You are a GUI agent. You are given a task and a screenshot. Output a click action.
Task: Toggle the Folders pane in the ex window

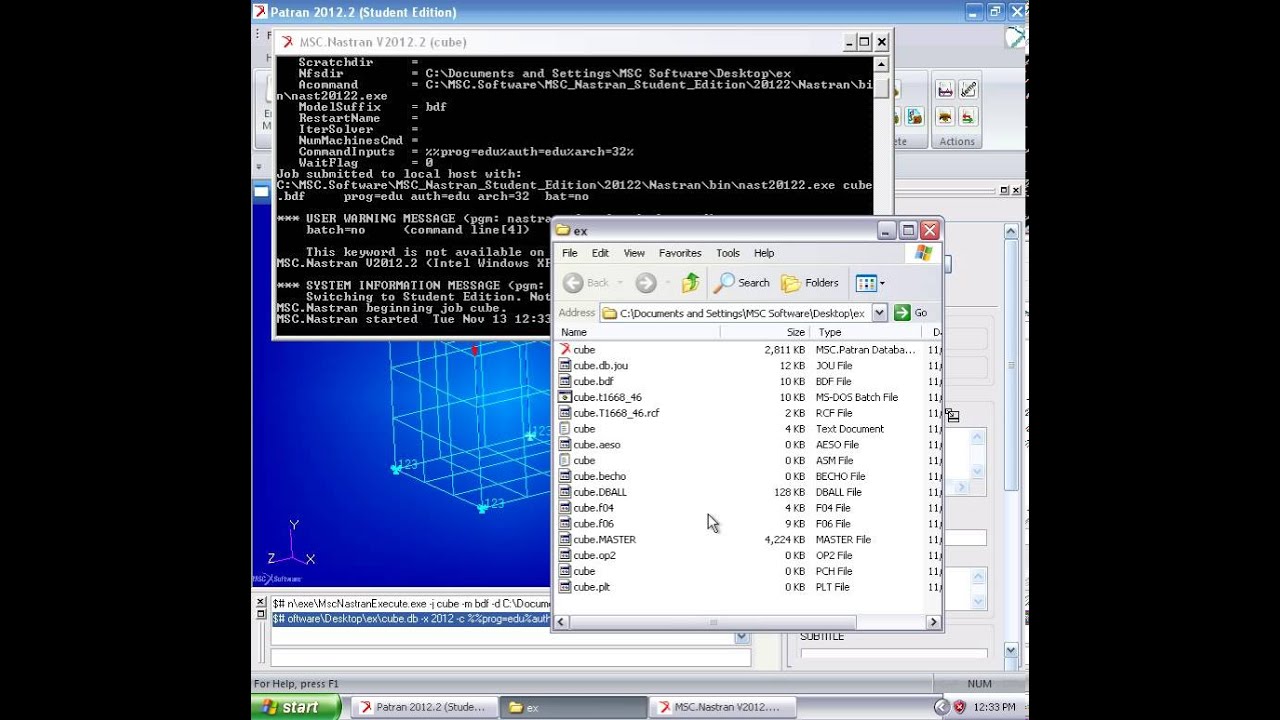pos(810,283)
